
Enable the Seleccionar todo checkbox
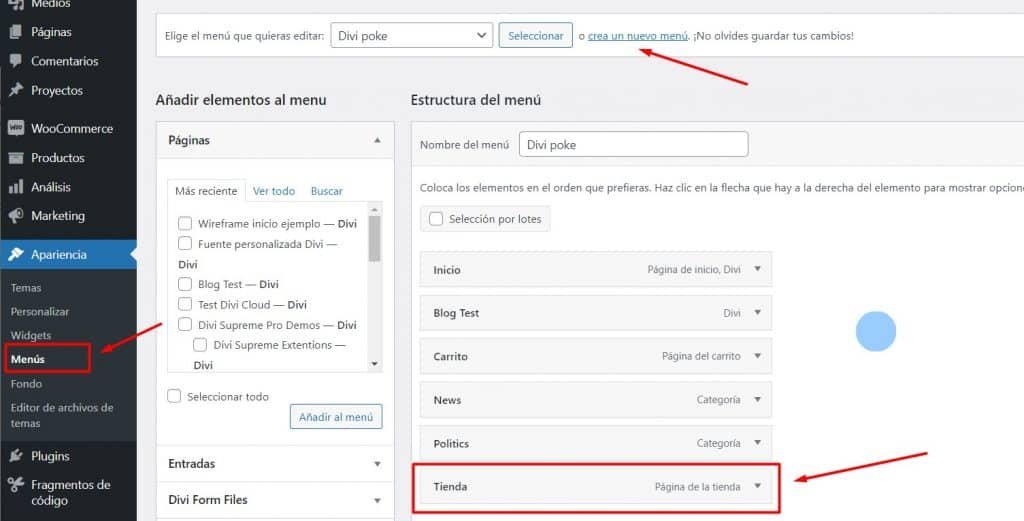(x=174, y=396)
